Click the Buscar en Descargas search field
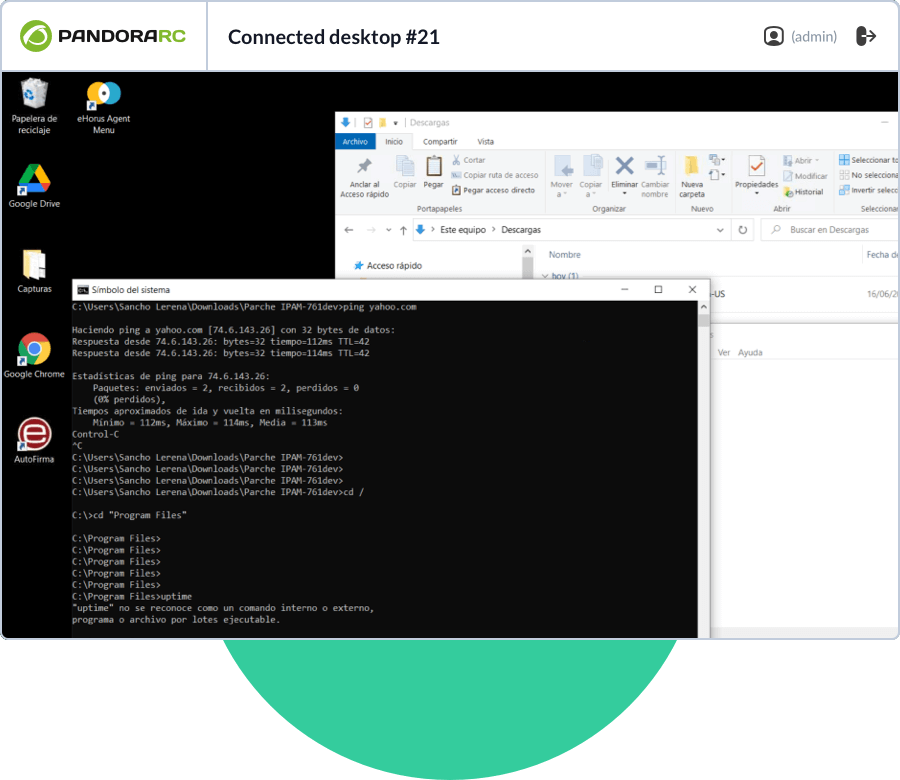This screenshot has height=780, width=900. (x=829, y=230)
